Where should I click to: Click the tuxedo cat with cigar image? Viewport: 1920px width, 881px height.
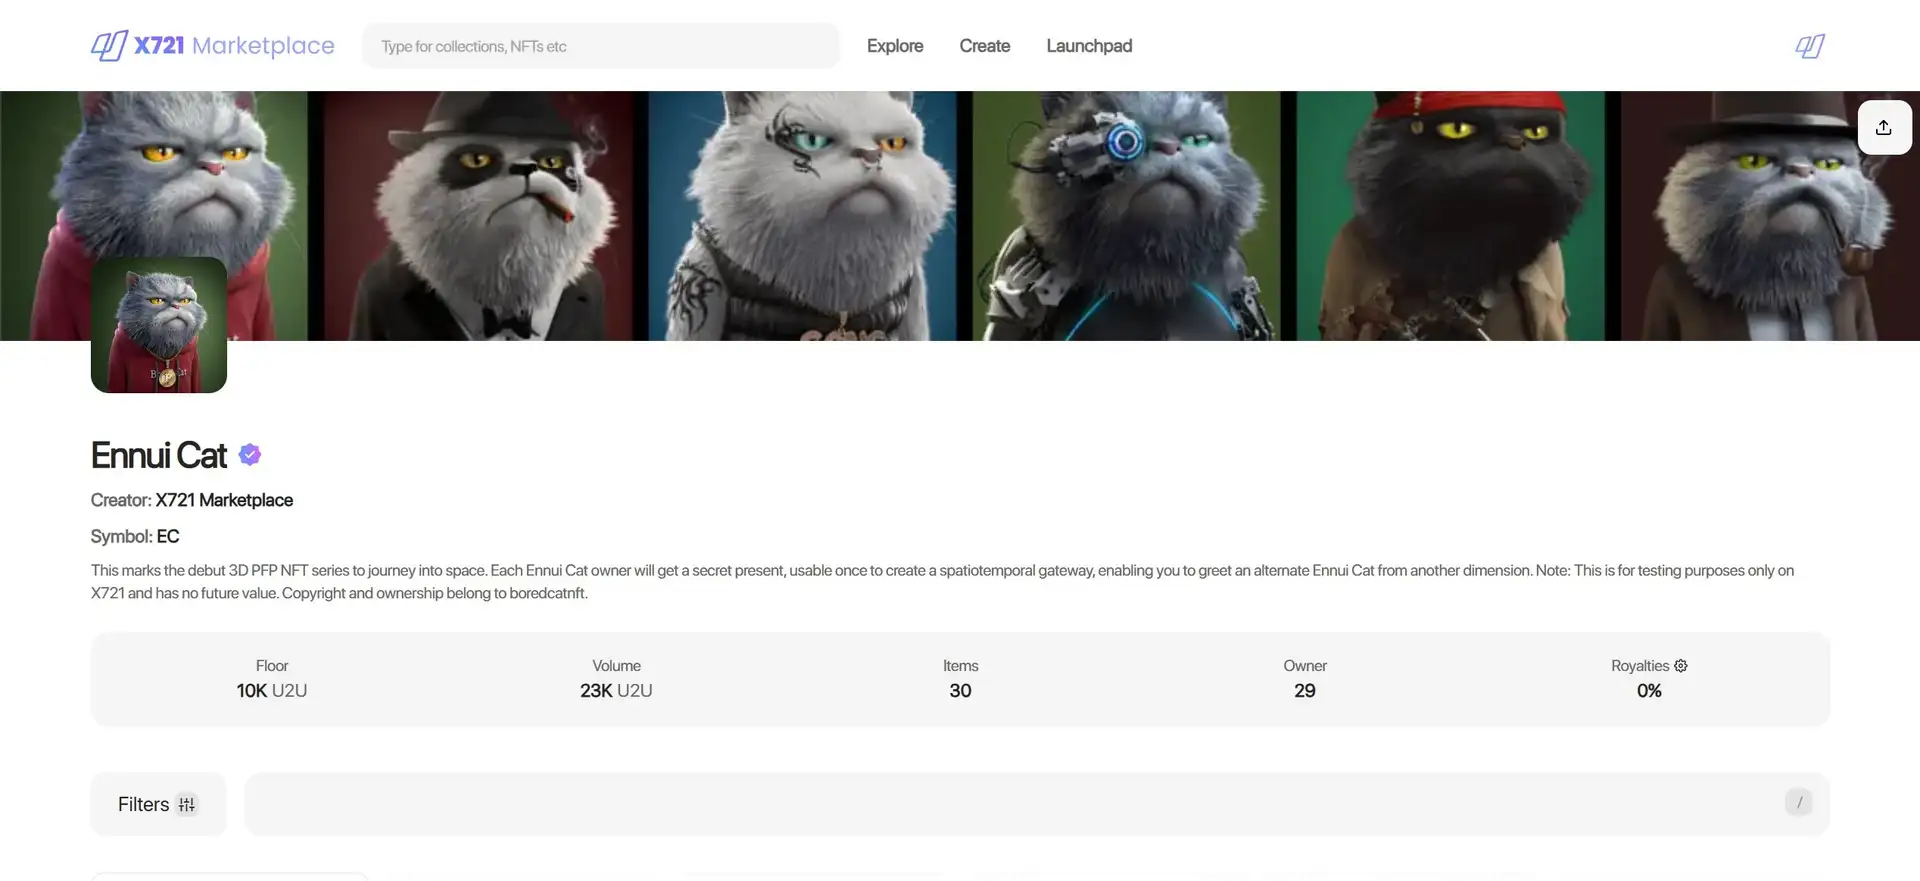point(480,215)
